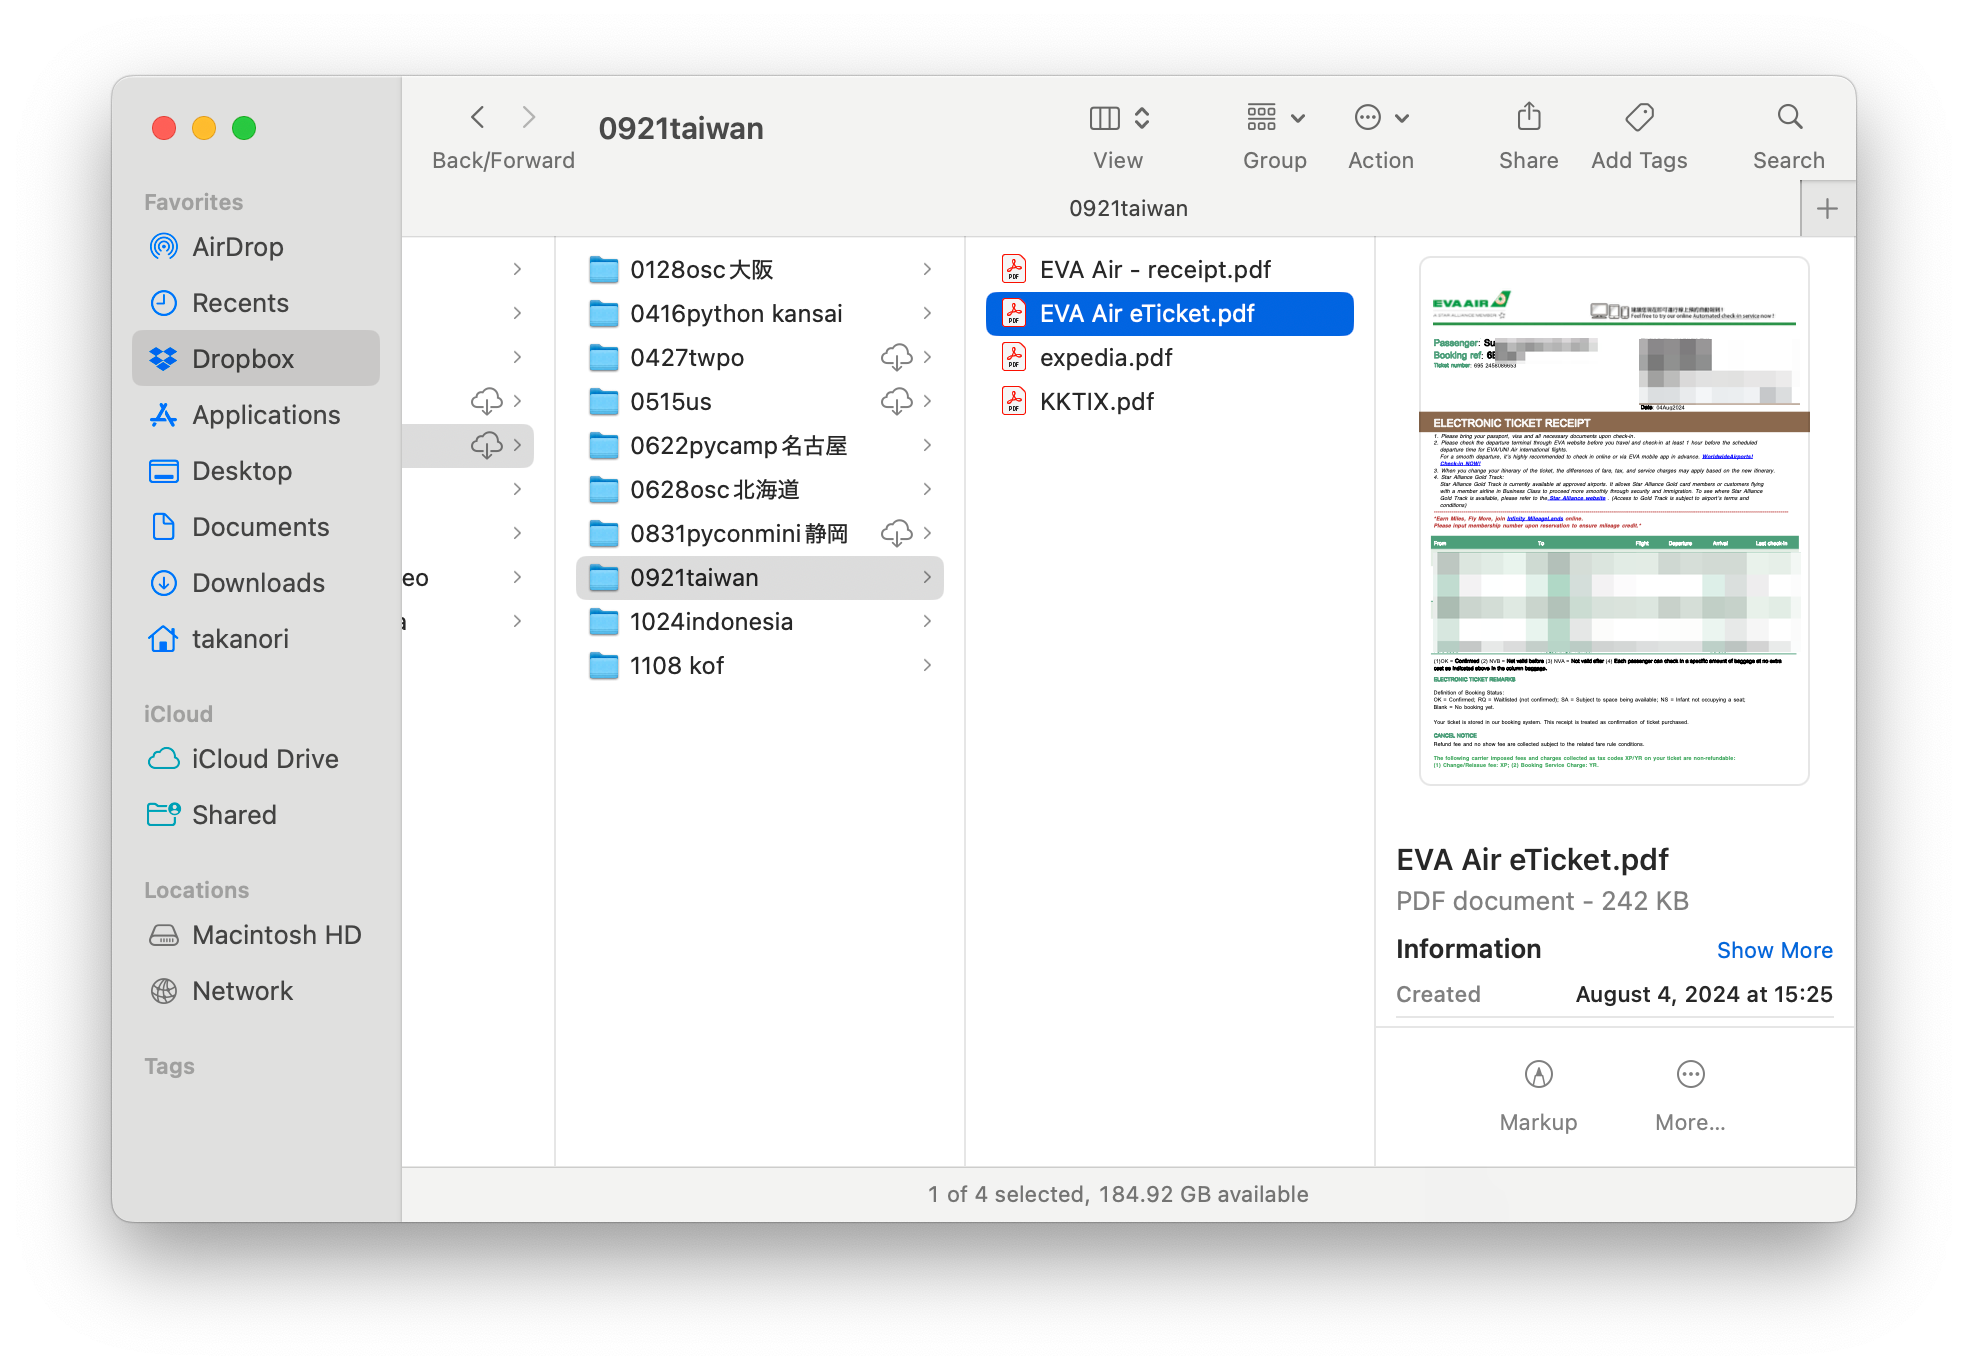Click the Markup icon in preview pane
The image size is (1968, 1370).
1538,1075
